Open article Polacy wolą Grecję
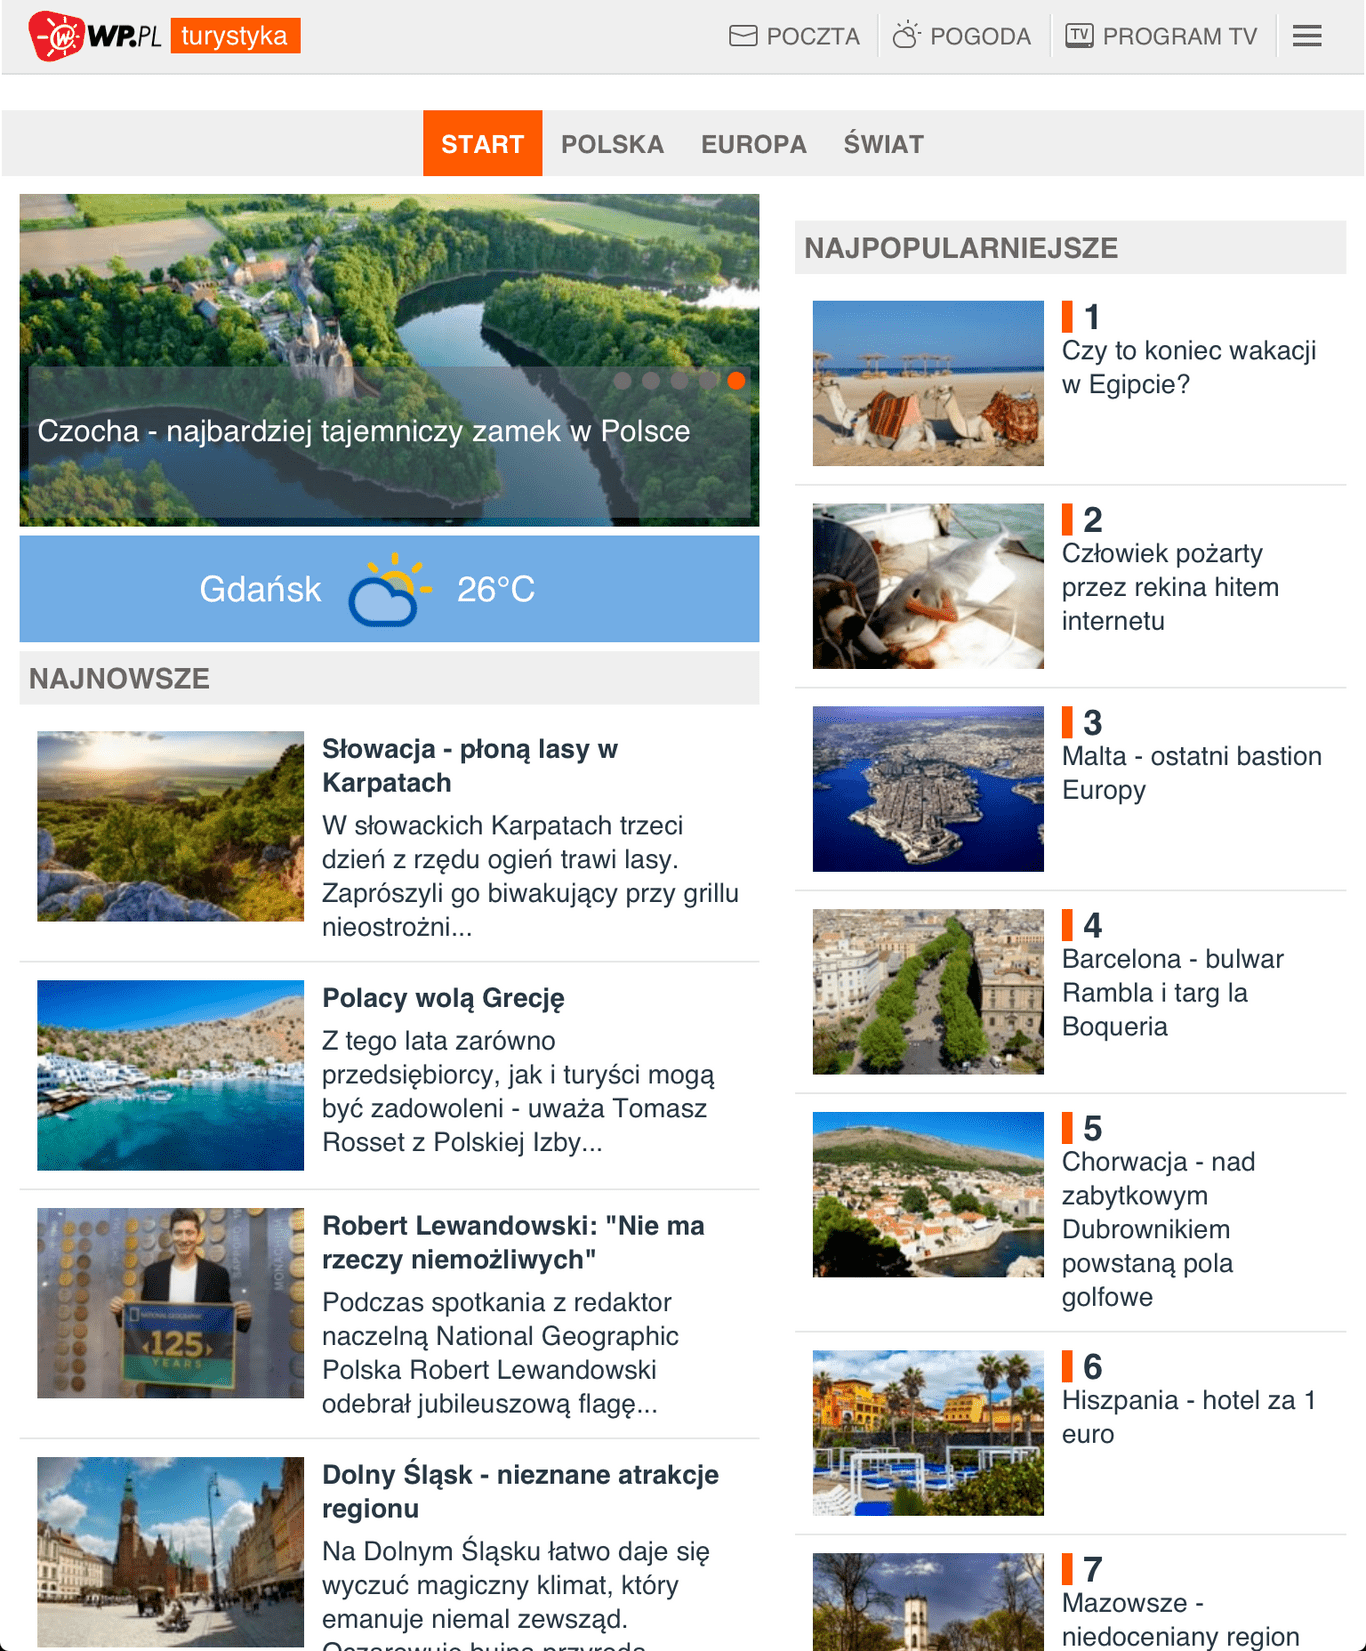Image resolution: width=1366 pixels, height=1651 pixels. (443, 998)
